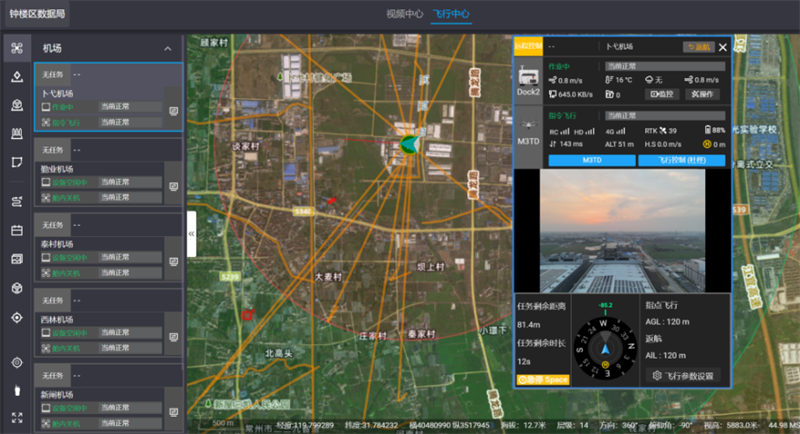Click the M3TD drone icon
This screenshot has height=434, width=800.
click(528, 132)
